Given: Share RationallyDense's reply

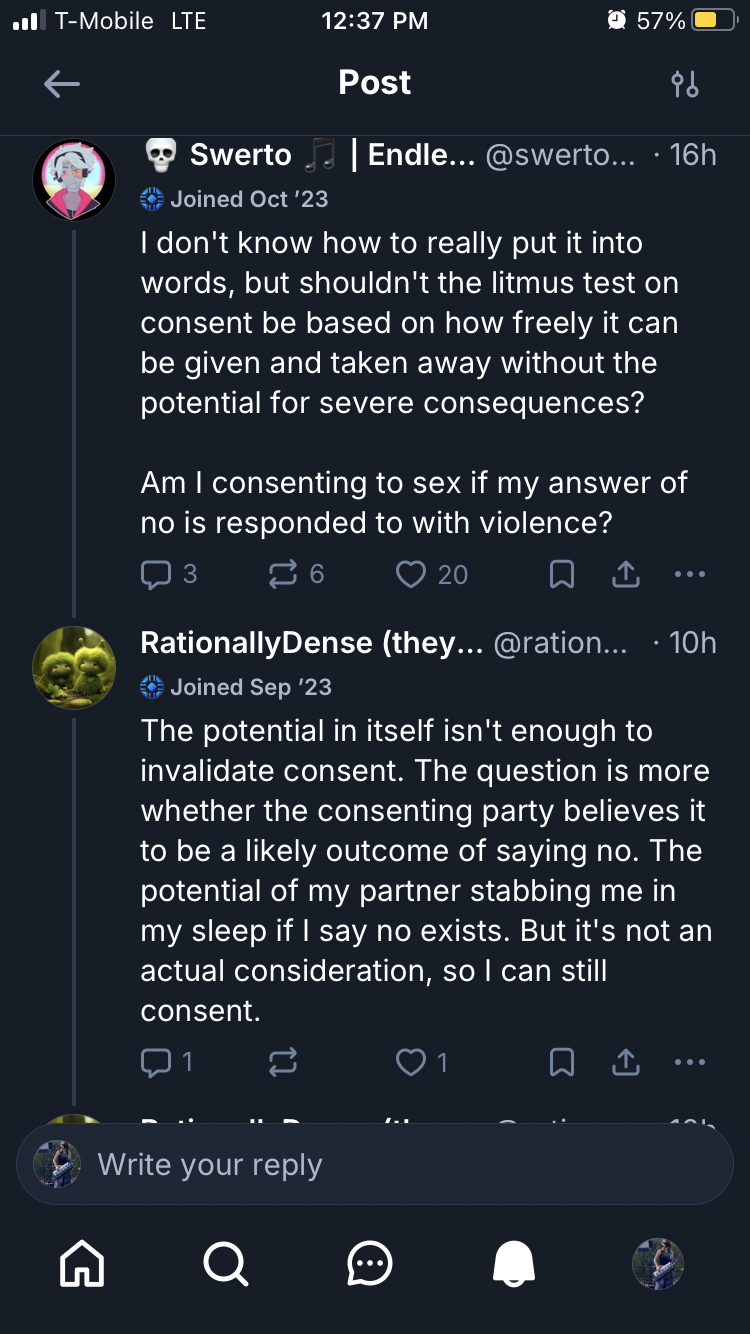Looking at the screenshot, I should tap(625, 1062).
